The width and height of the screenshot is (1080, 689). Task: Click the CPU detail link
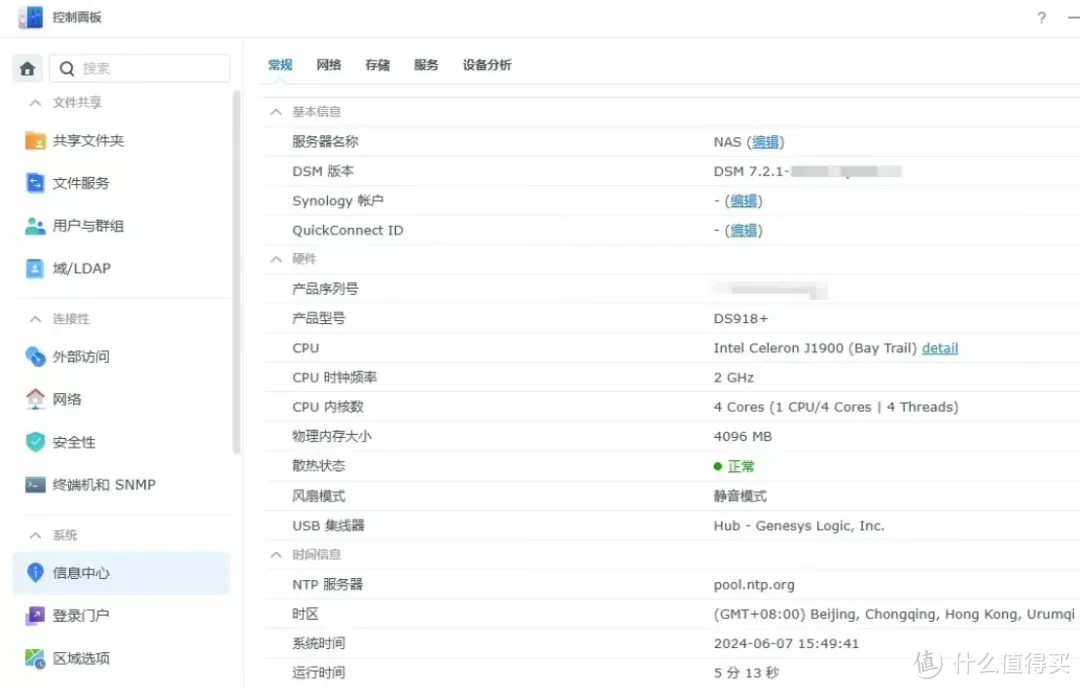coord(940,347)
